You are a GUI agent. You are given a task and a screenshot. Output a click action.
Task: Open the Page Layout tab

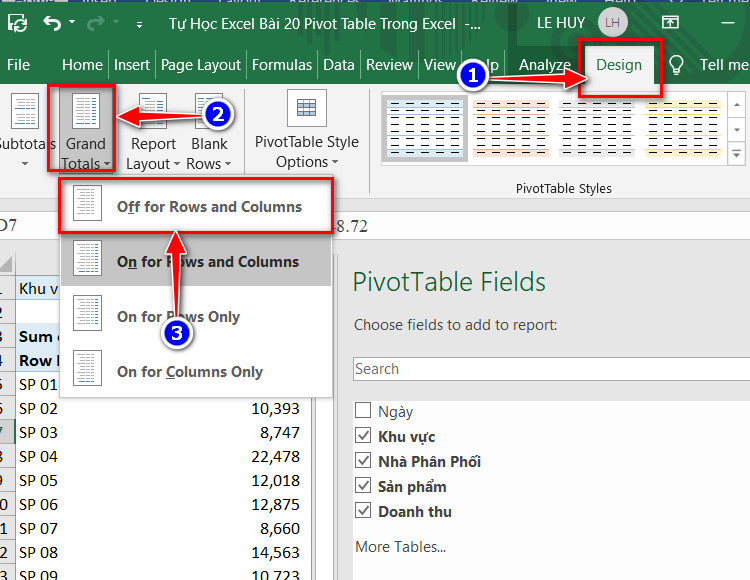pyautogui.click(x=201, y=65)
